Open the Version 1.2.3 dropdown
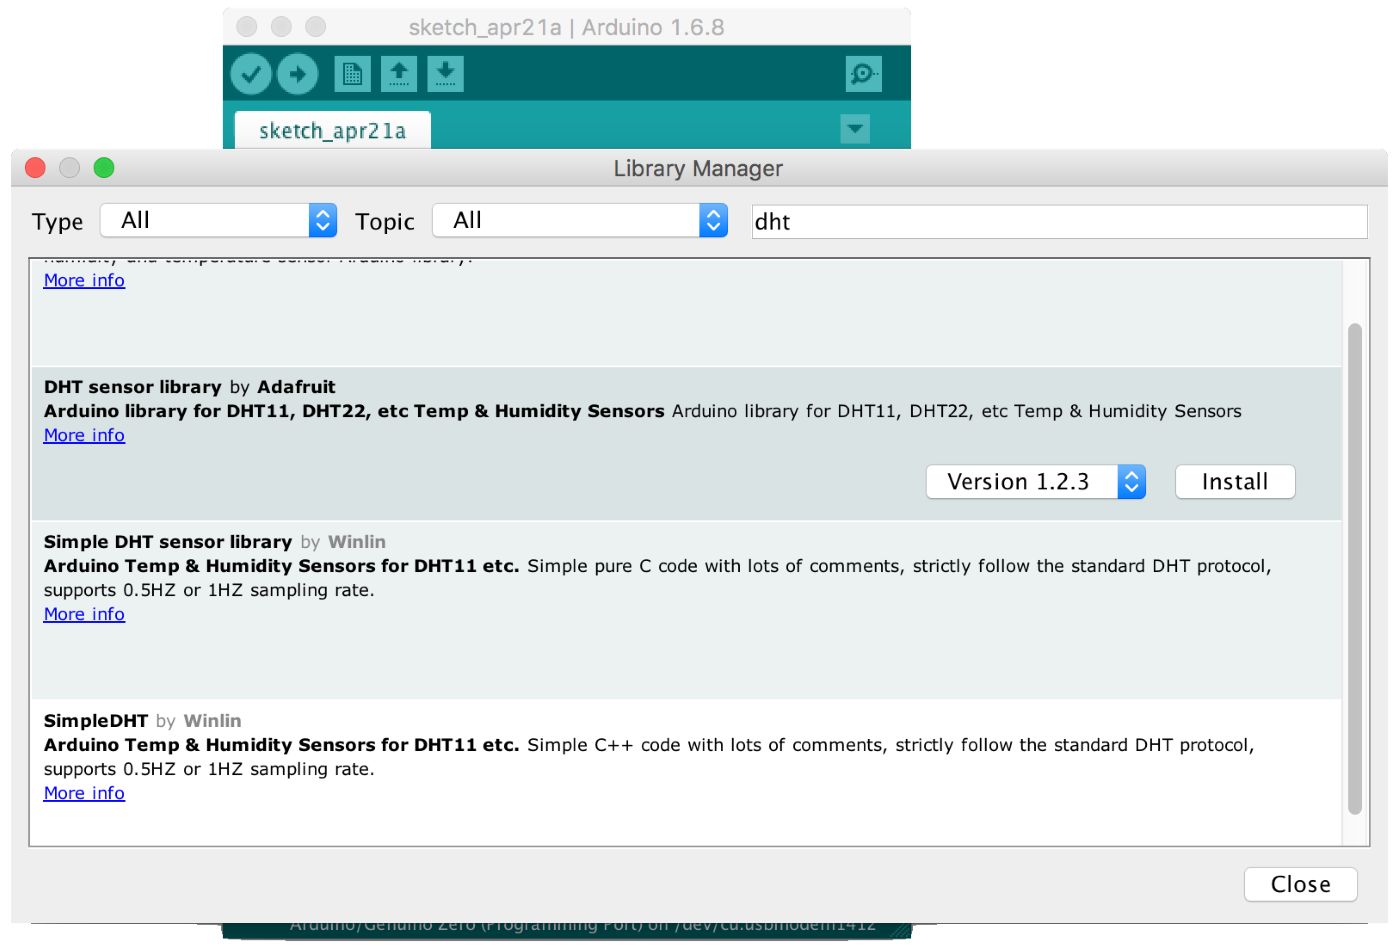This screenshot has height=949, width=1400. pos(1036,482)
